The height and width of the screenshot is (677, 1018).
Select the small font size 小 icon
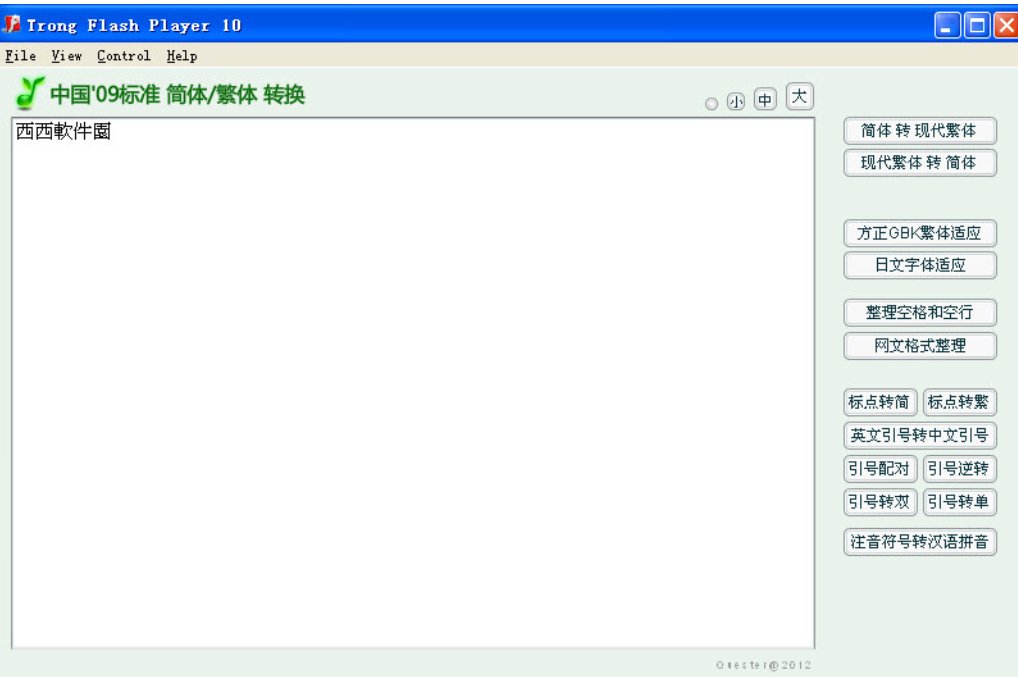coord(735,102)
